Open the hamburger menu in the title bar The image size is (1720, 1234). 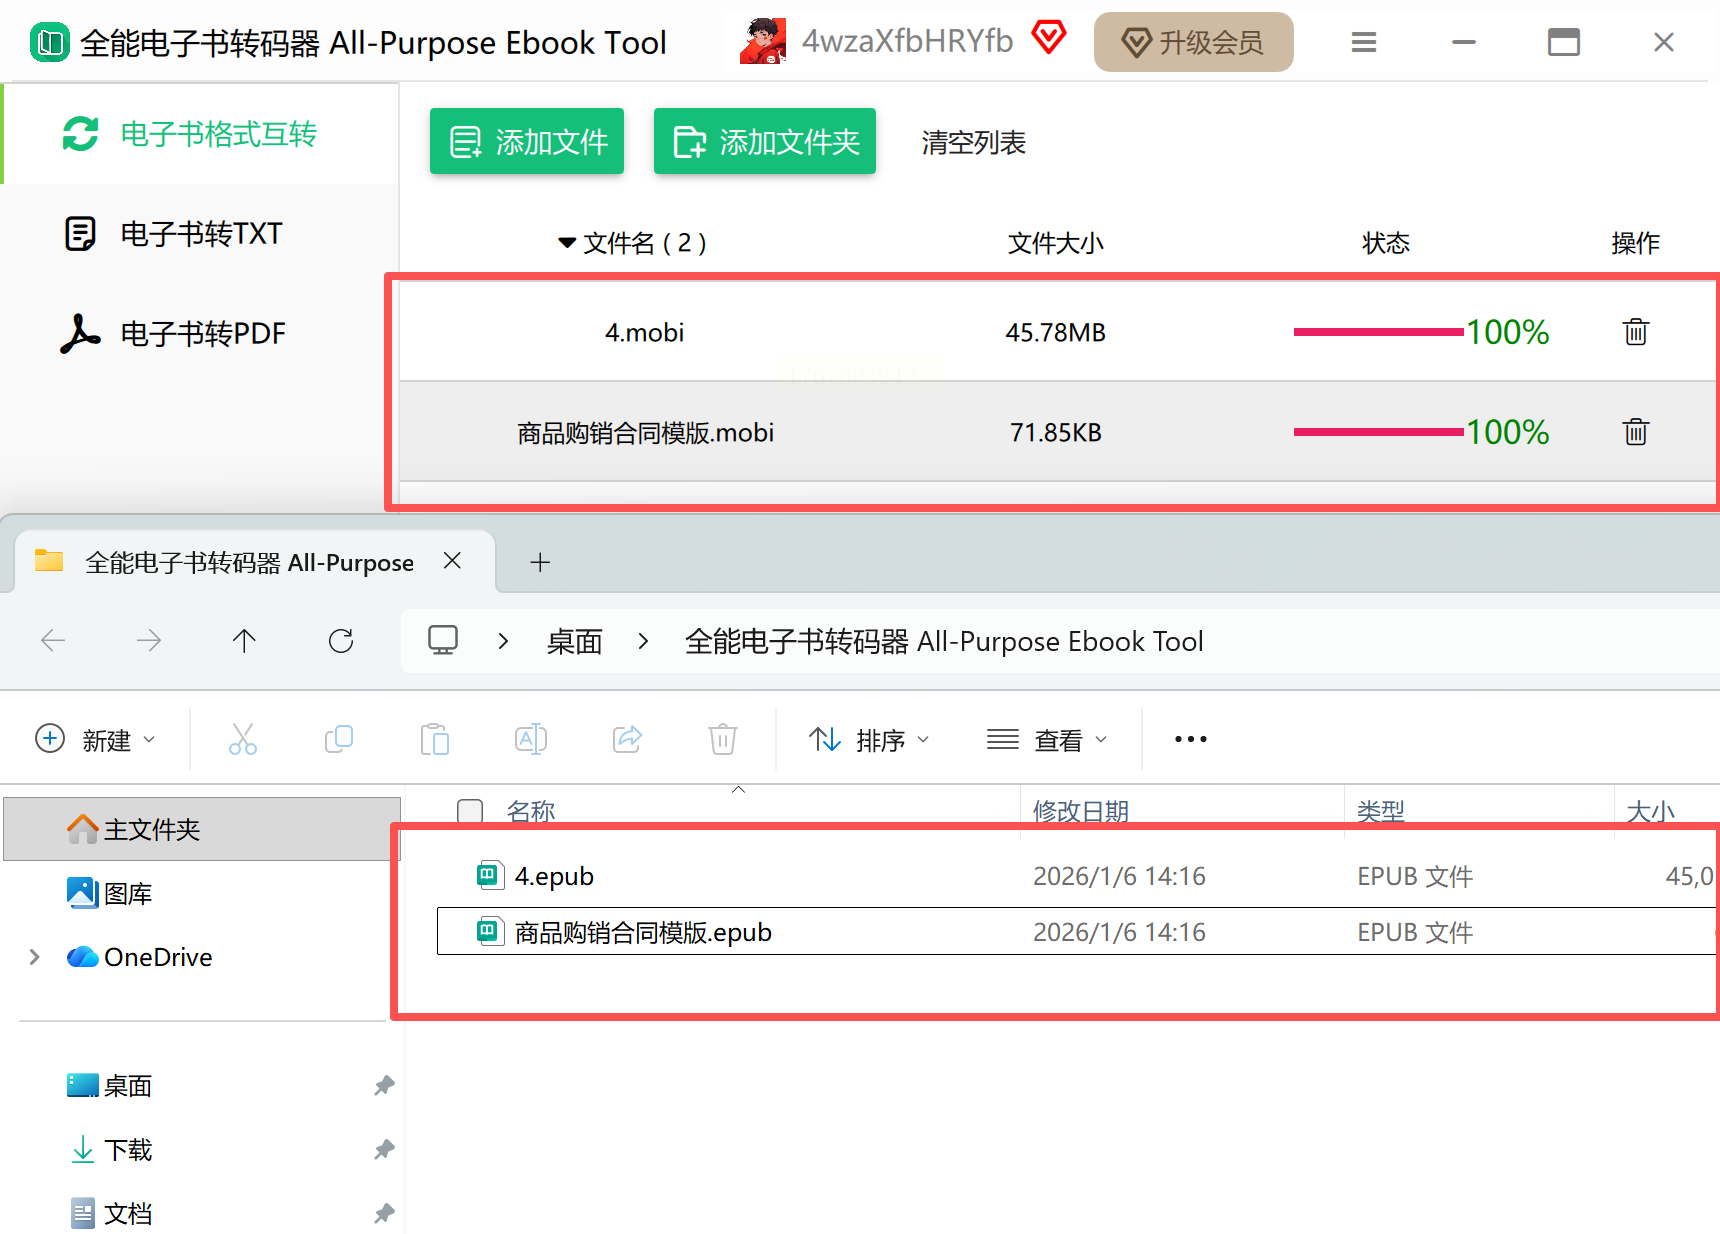tap(1364, 42)
